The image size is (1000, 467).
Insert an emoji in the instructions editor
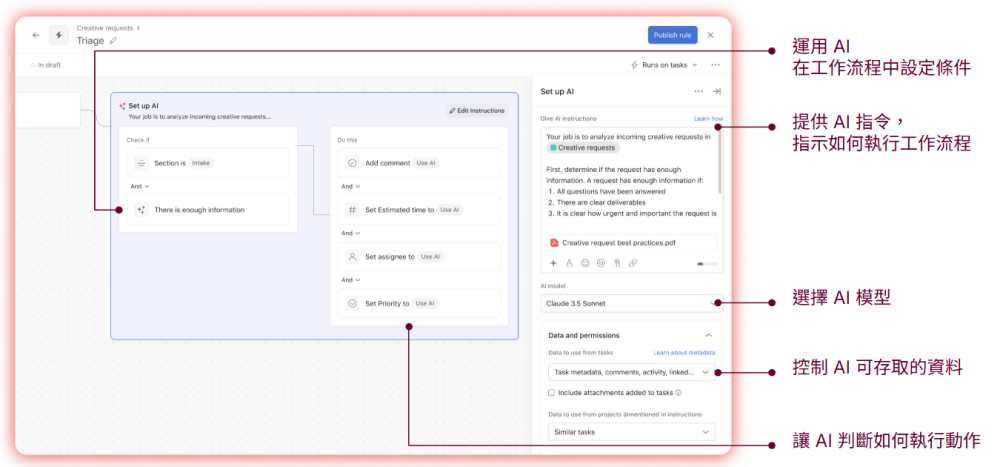tap(585, 263)
